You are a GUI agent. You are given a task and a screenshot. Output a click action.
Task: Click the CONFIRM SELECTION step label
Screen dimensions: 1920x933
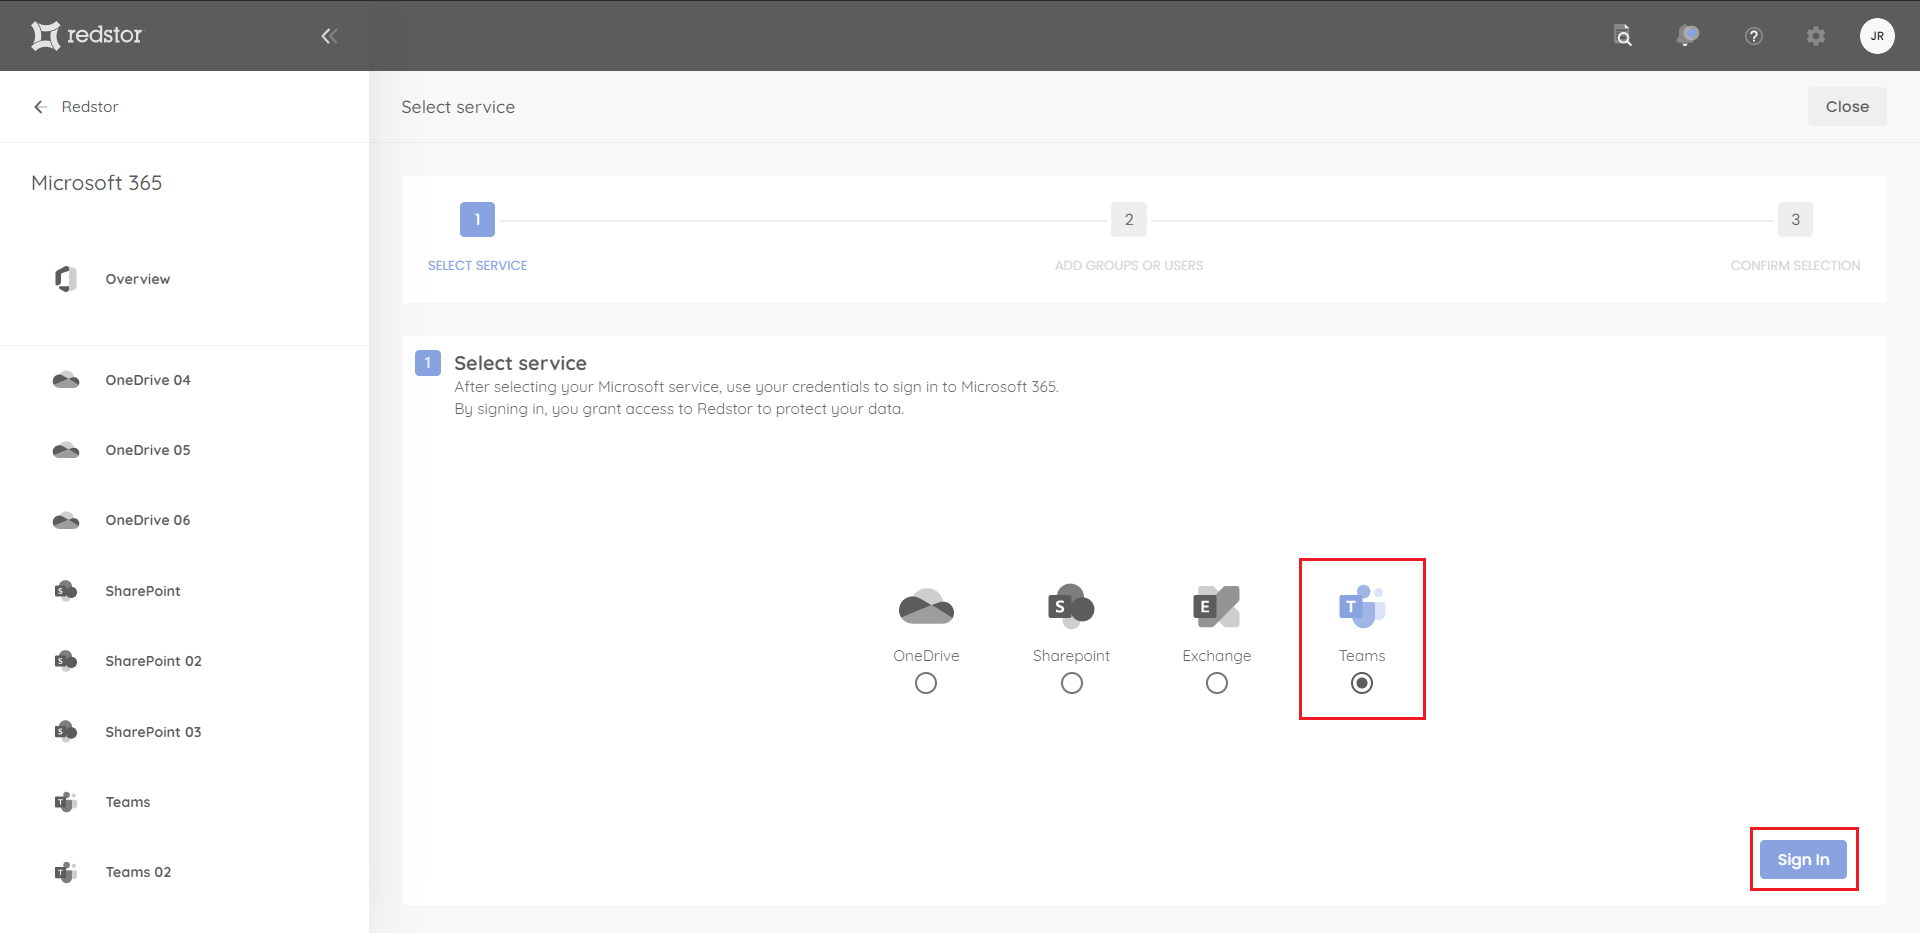(x=1795, y=265)
